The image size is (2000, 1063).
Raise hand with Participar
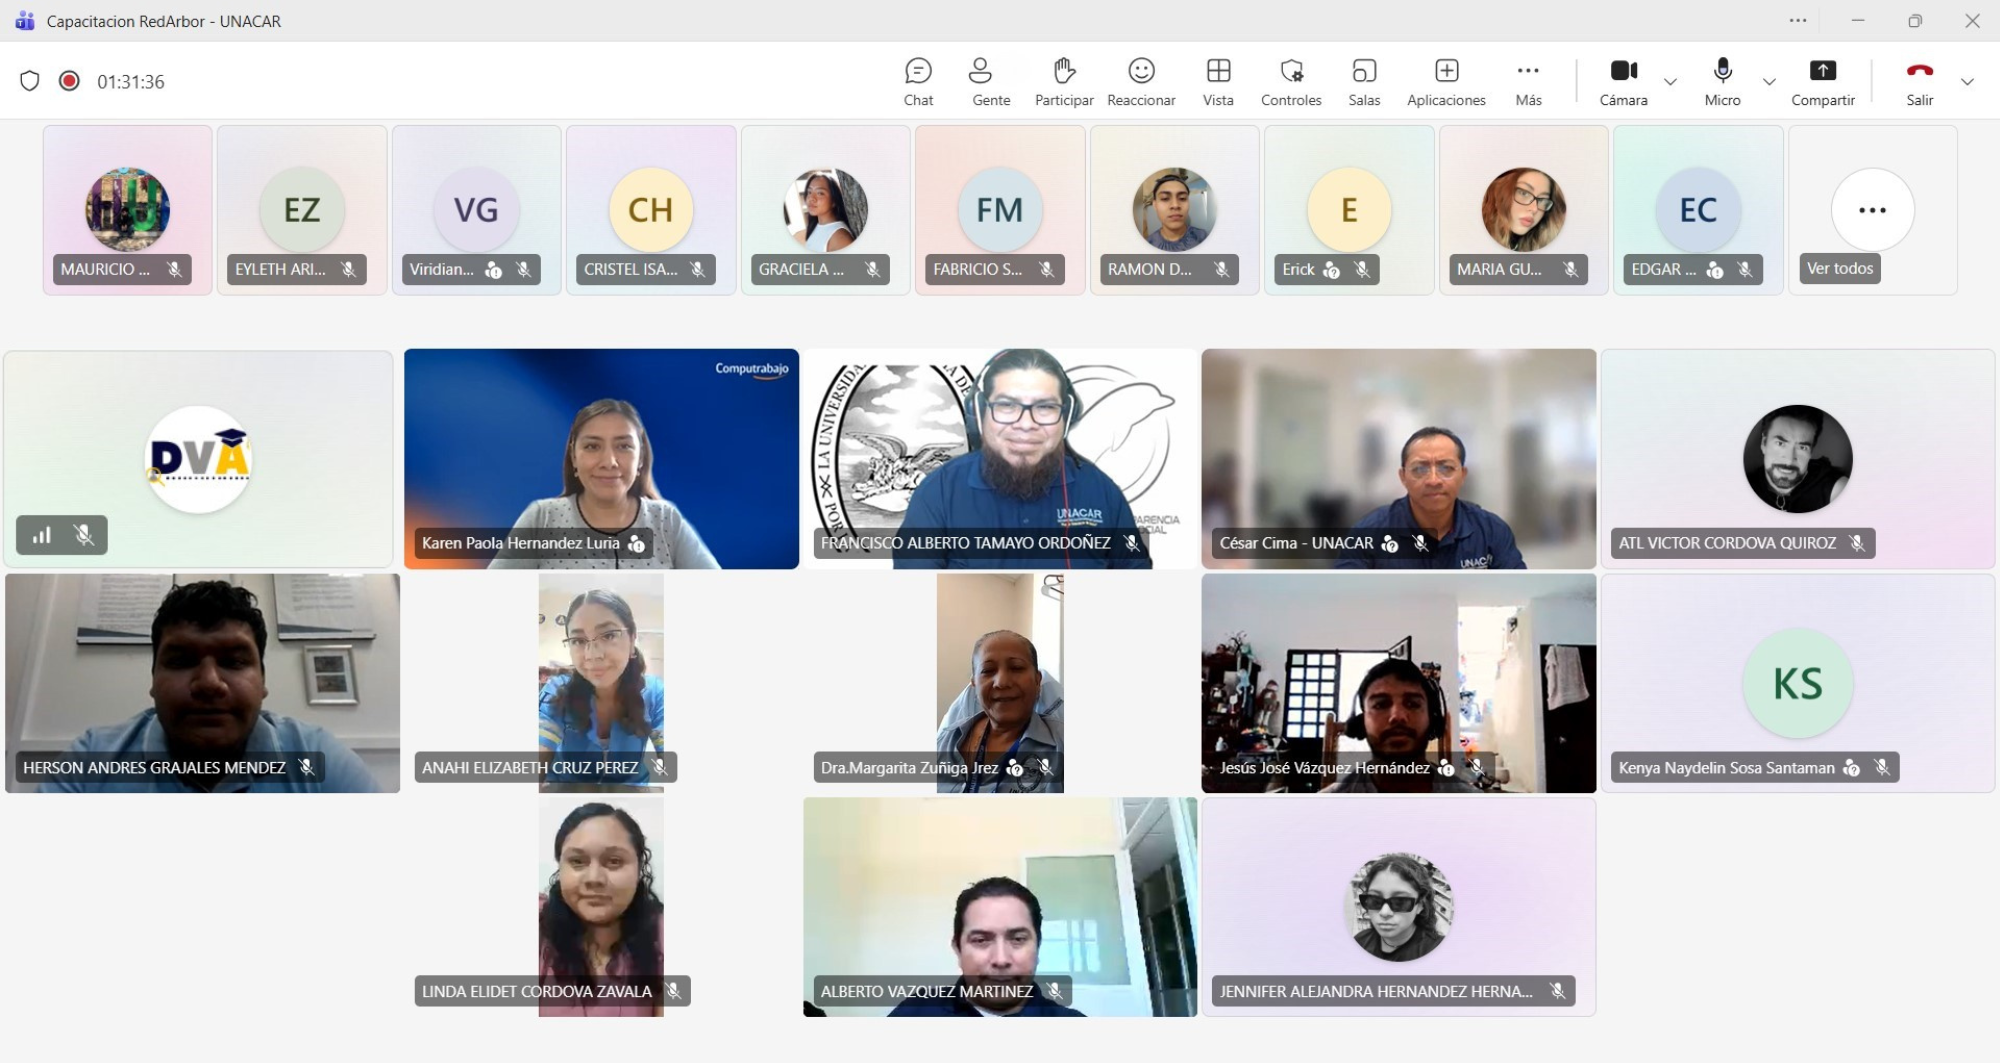coord(1063,81)
